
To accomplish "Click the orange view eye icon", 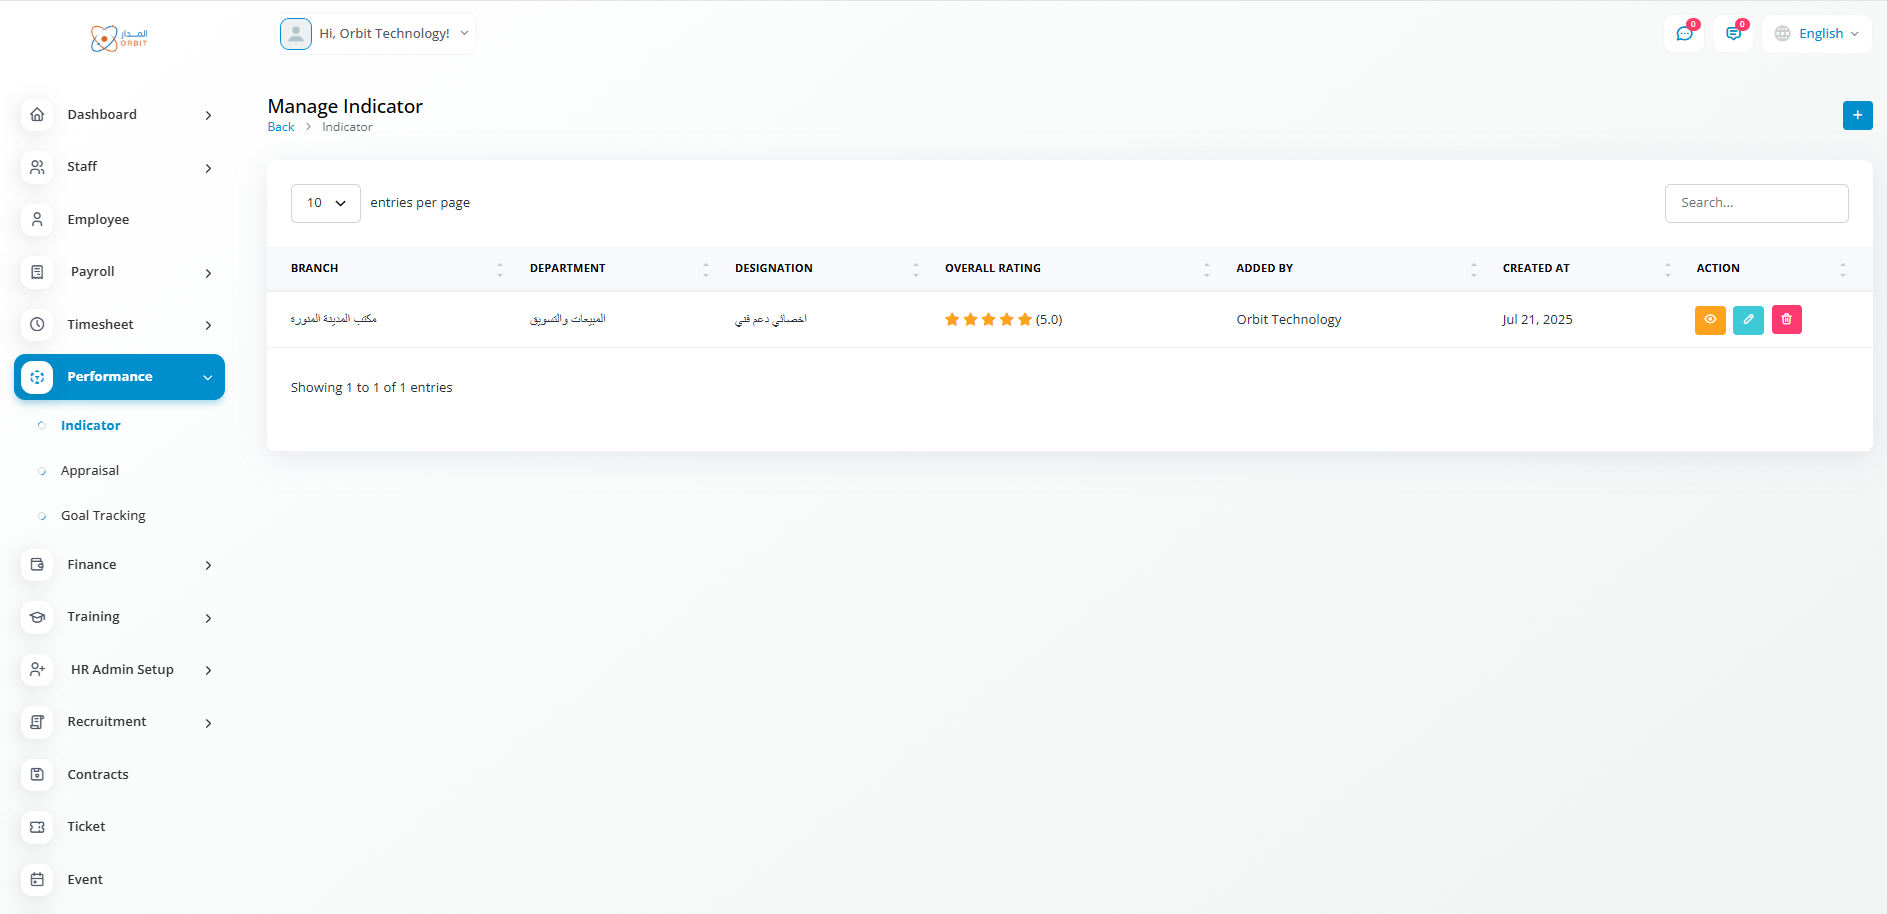I will point(1710,320).
